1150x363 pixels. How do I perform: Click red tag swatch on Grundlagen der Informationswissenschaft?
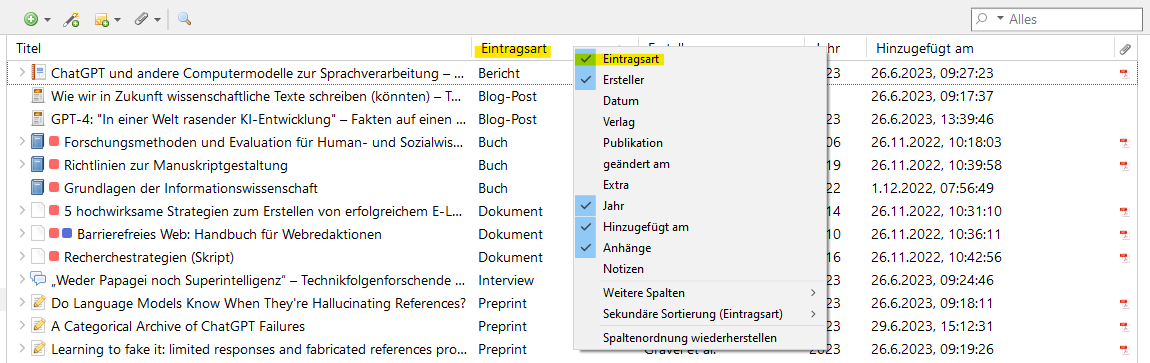coord(54,188)
